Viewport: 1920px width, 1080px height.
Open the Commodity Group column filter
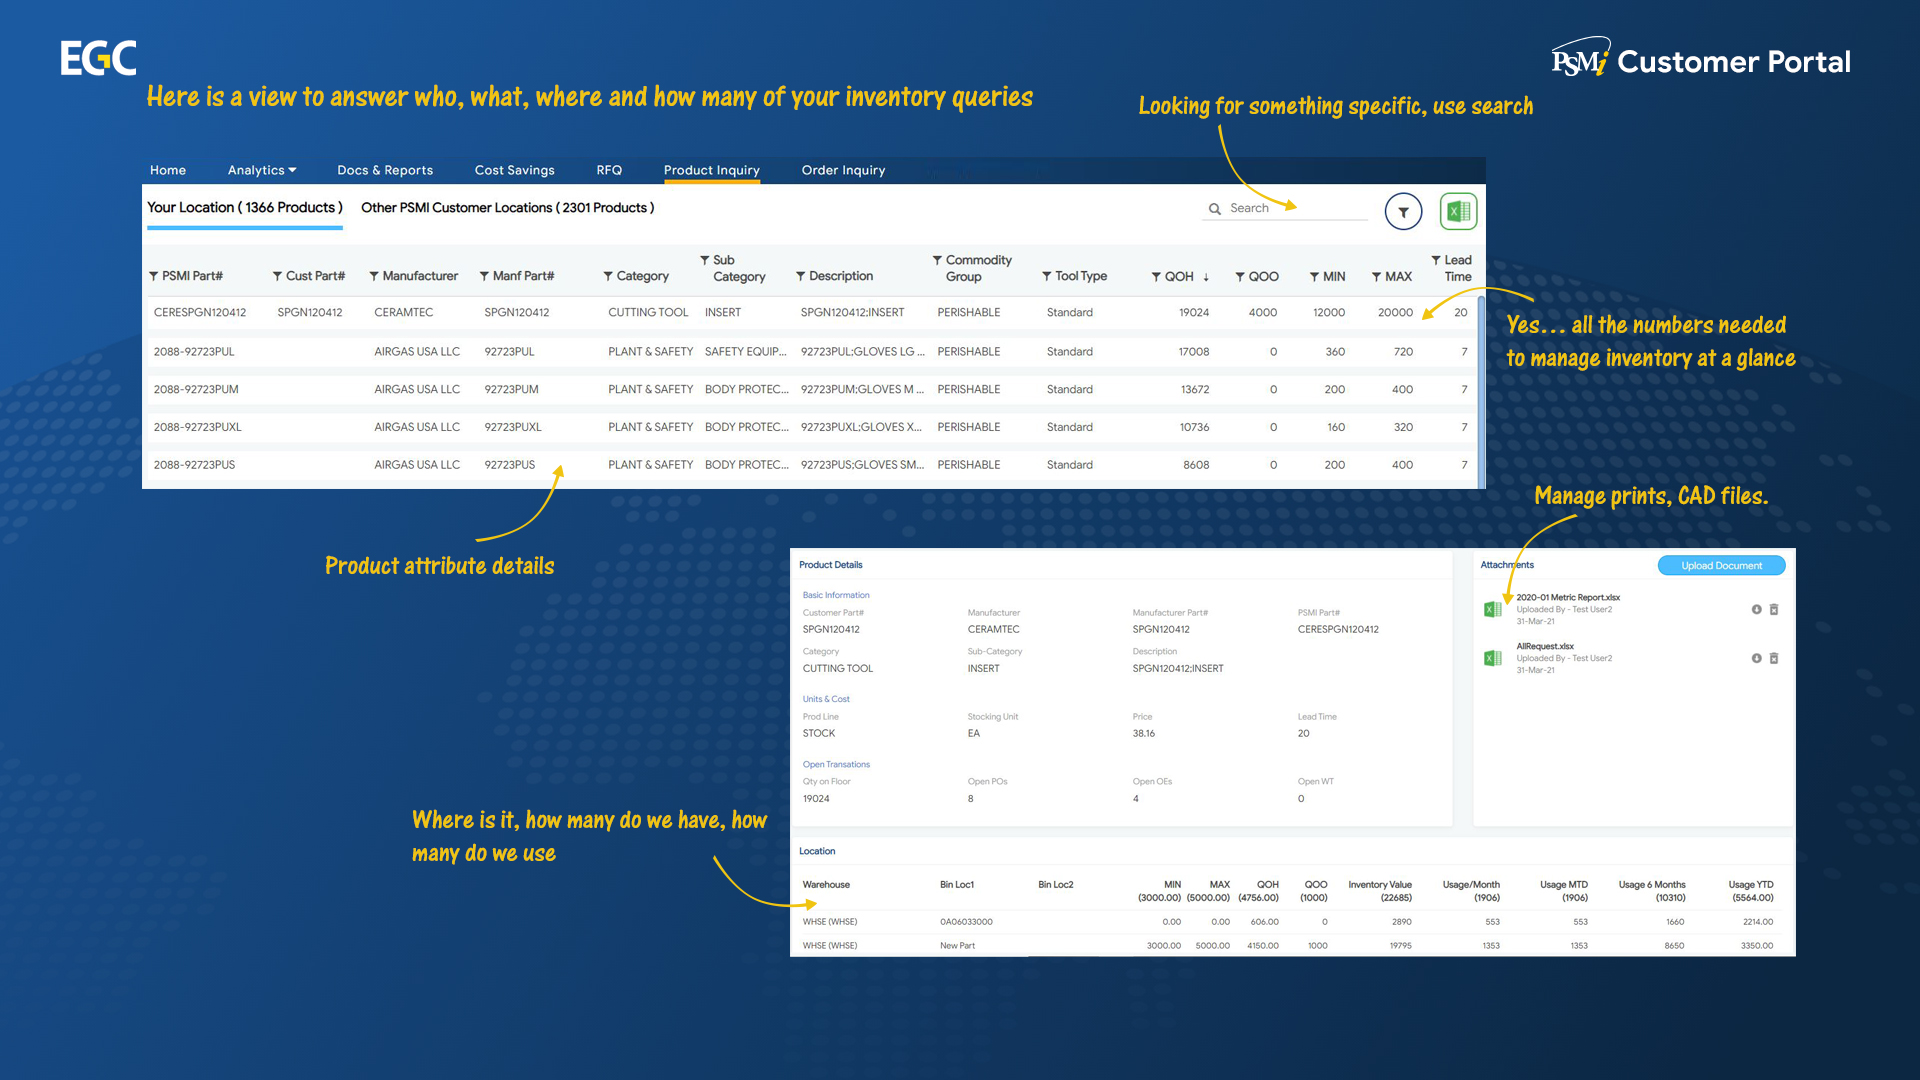tap(937, 260)
